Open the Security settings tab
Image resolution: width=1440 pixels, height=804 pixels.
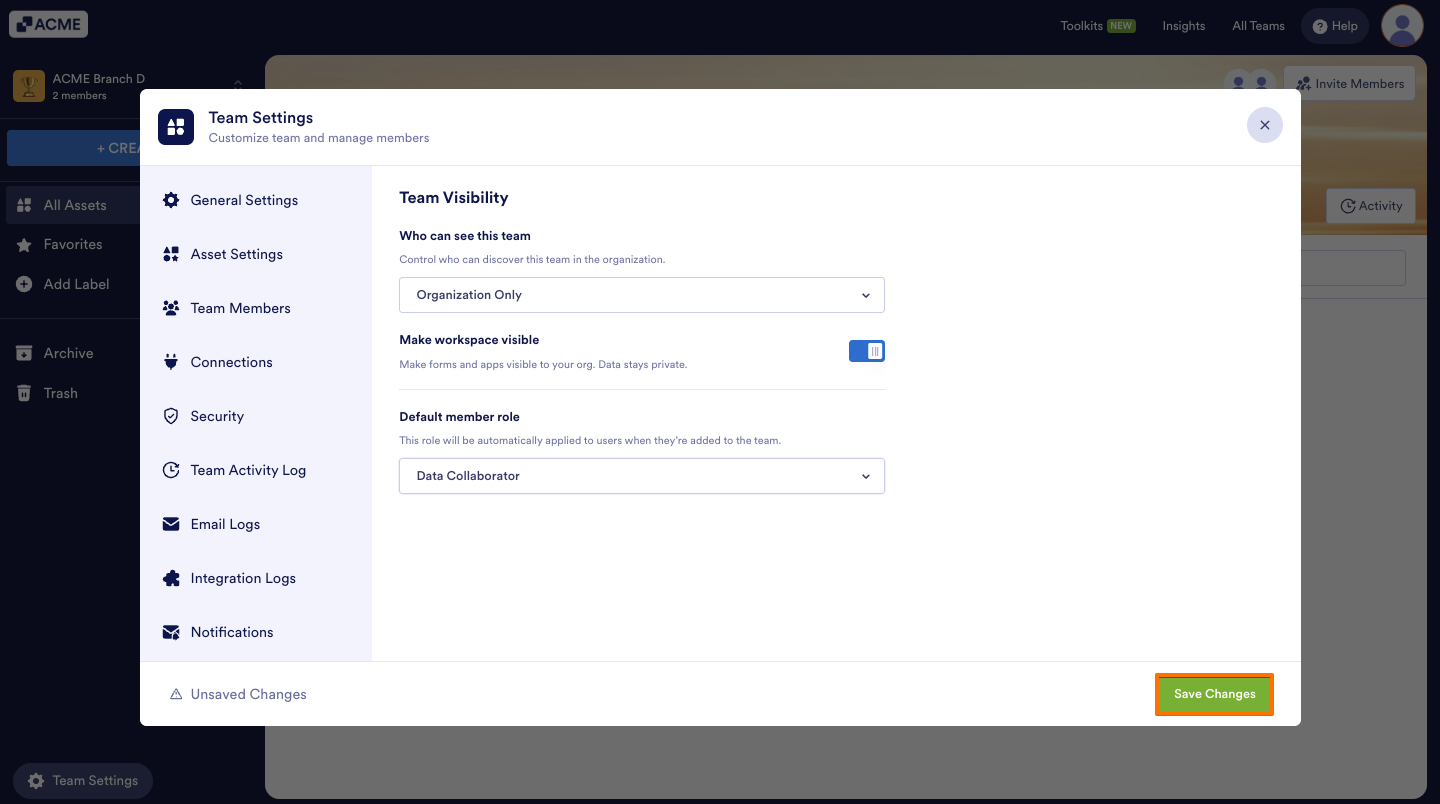coord(256,416)
